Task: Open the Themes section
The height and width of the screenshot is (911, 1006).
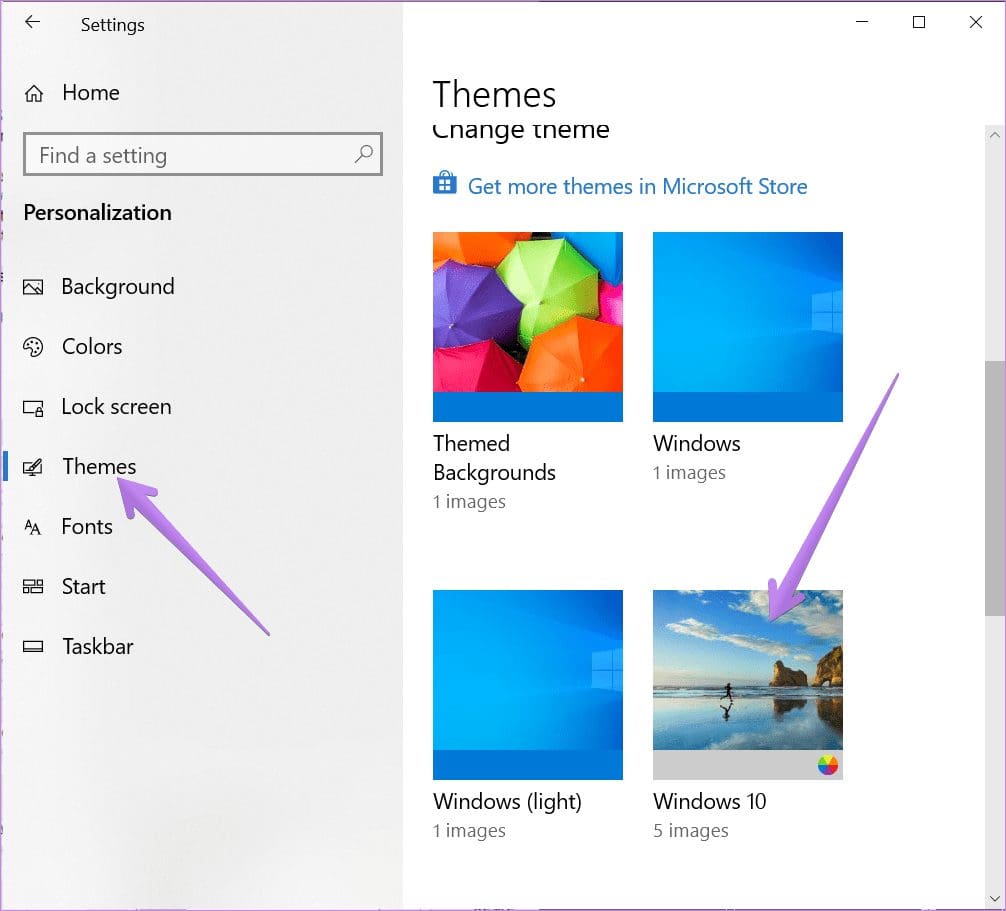Action: point(99,466)
